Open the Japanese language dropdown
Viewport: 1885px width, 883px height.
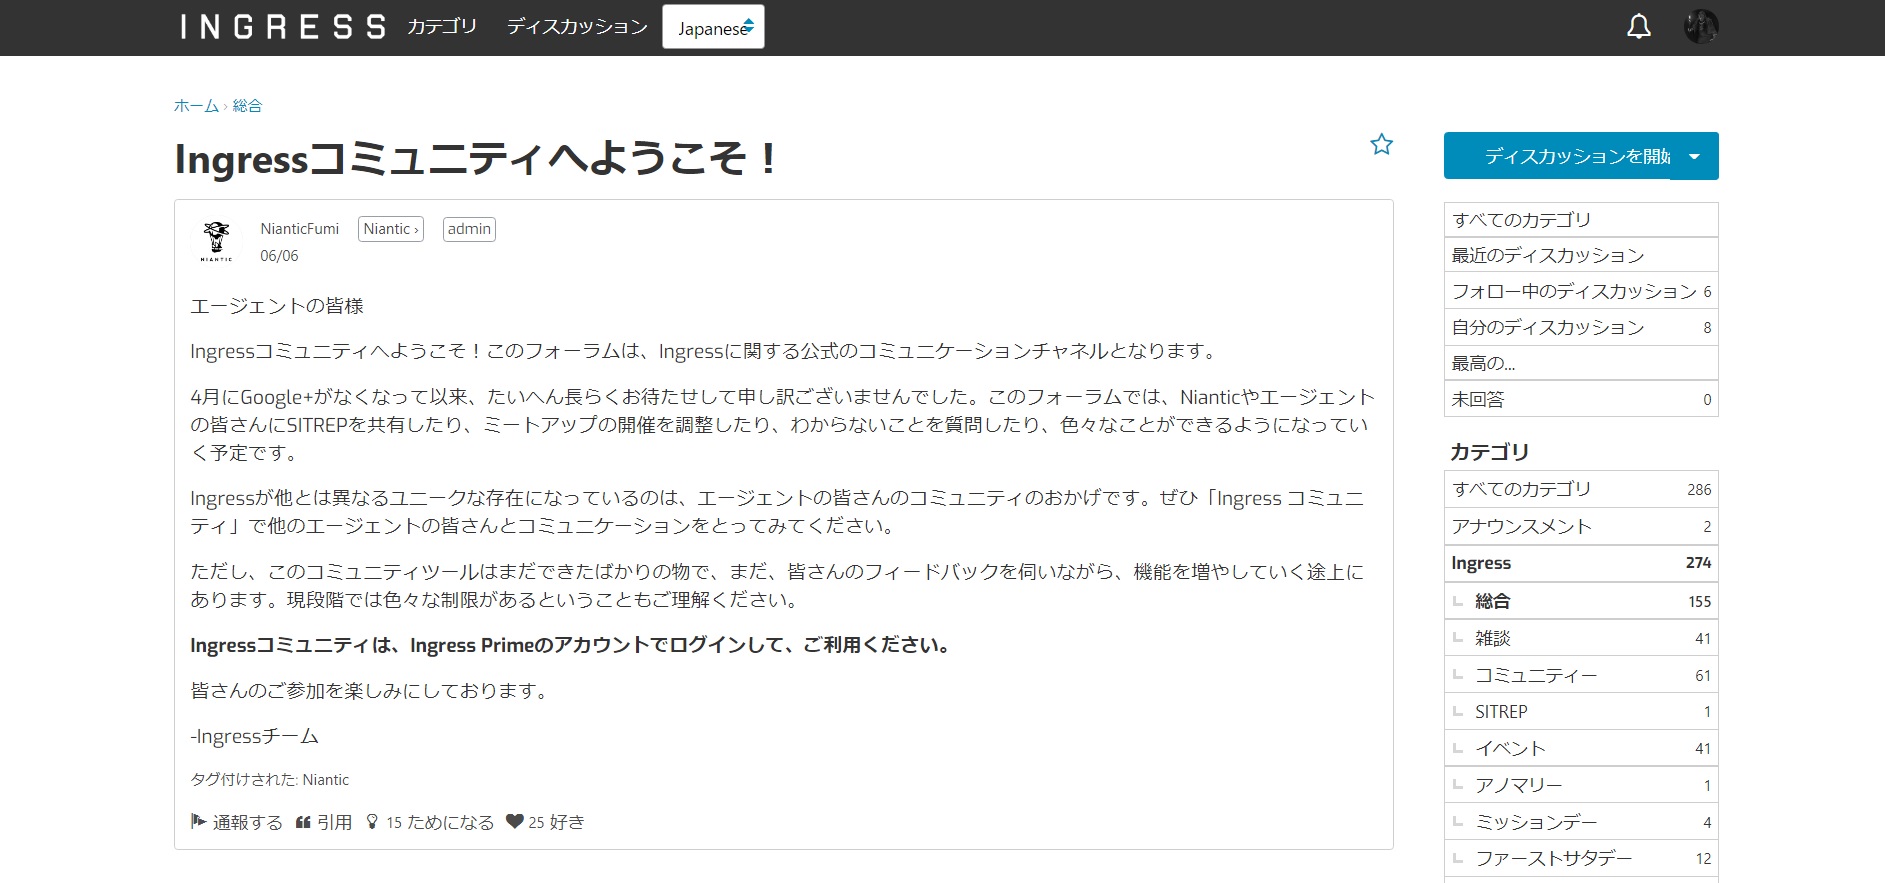tap(713, 28)
